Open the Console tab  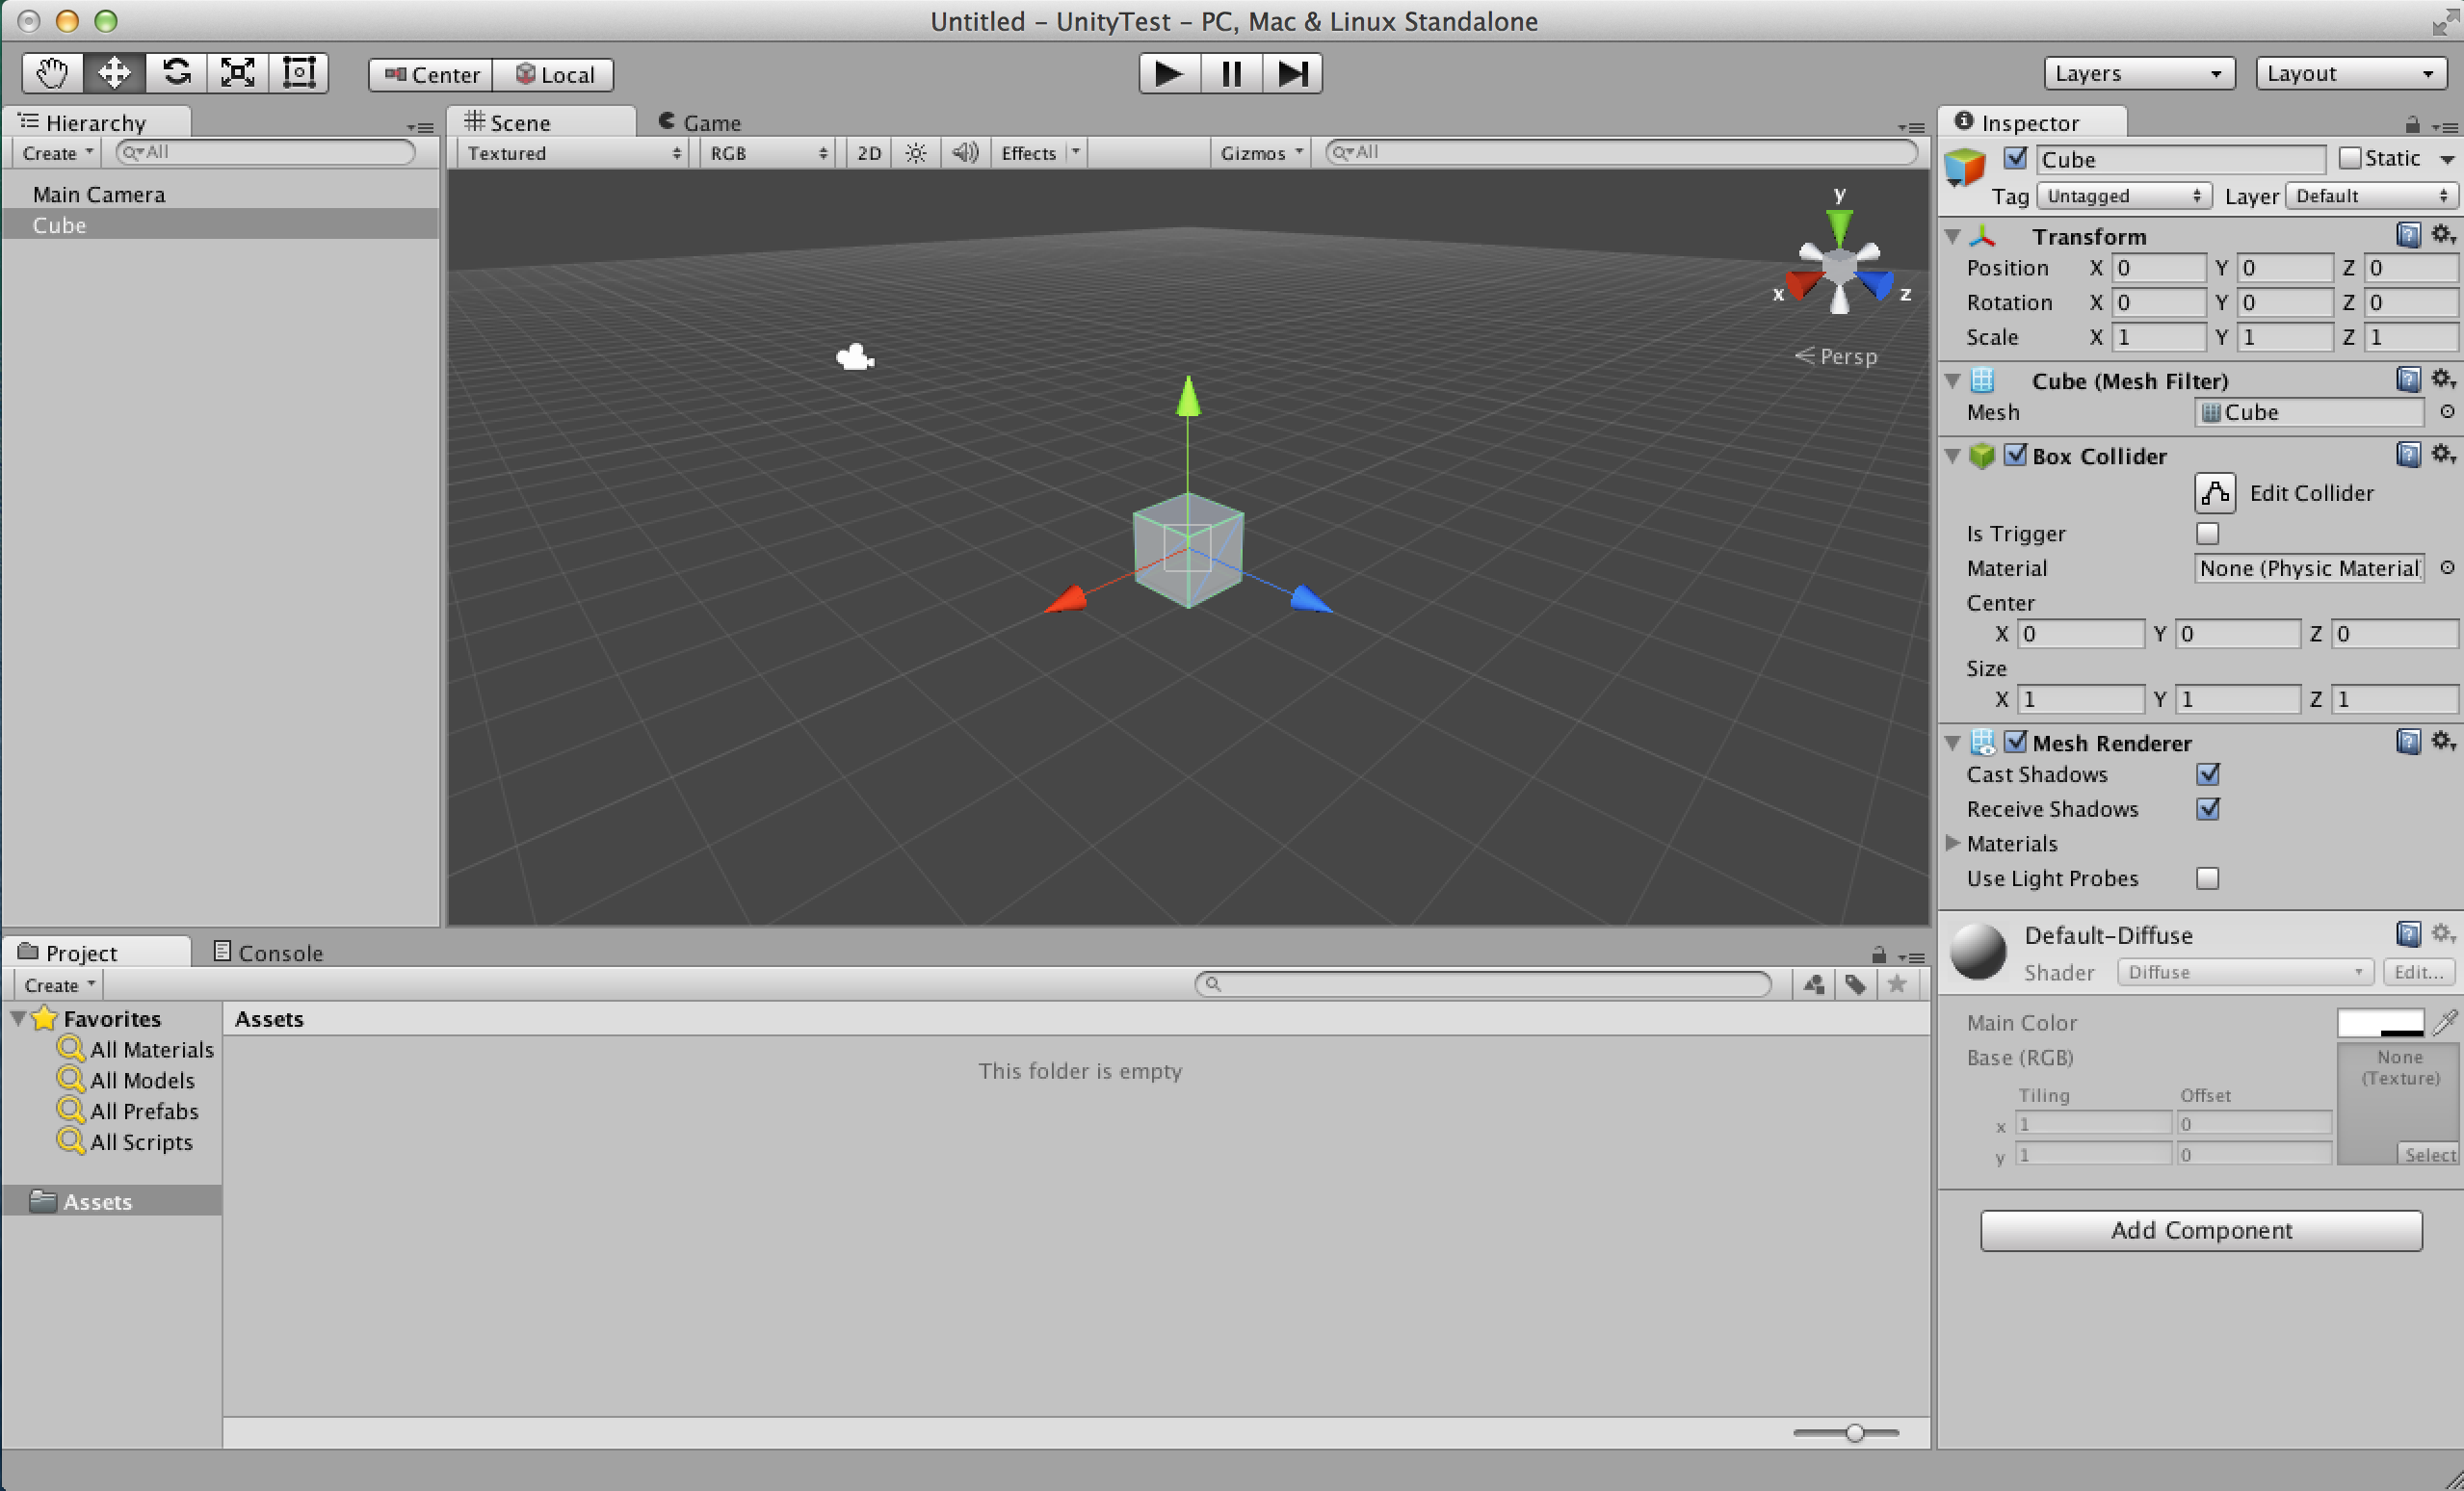click(x=269, y=952)
